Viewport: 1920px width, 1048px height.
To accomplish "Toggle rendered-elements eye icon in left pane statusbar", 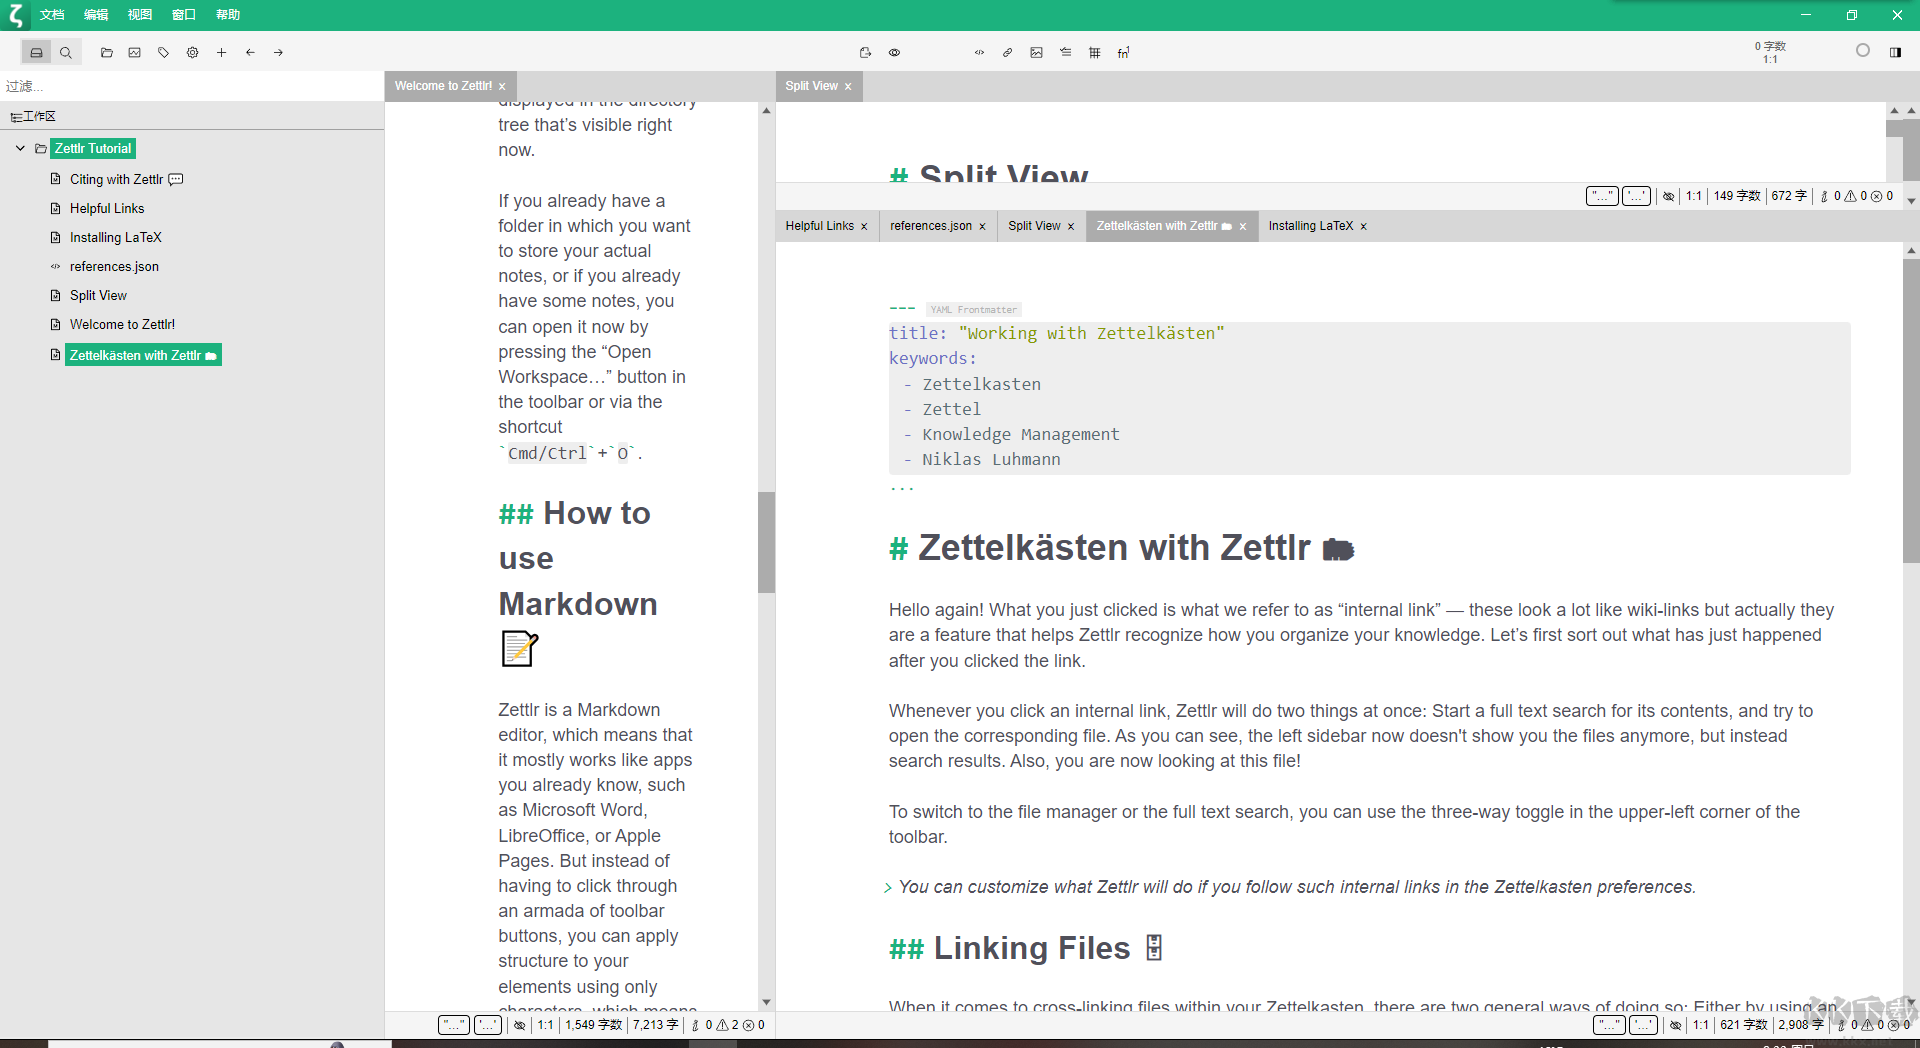I will tap(520, 1025).
